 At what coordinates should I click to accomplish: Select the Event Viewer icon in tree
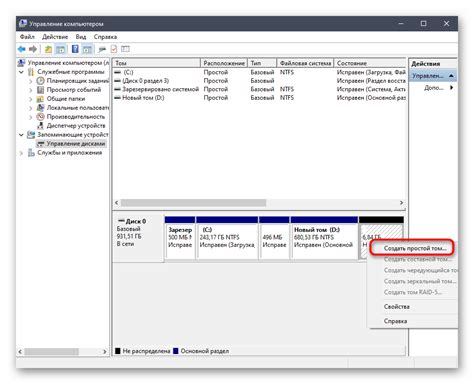click(x=40, y=90)
